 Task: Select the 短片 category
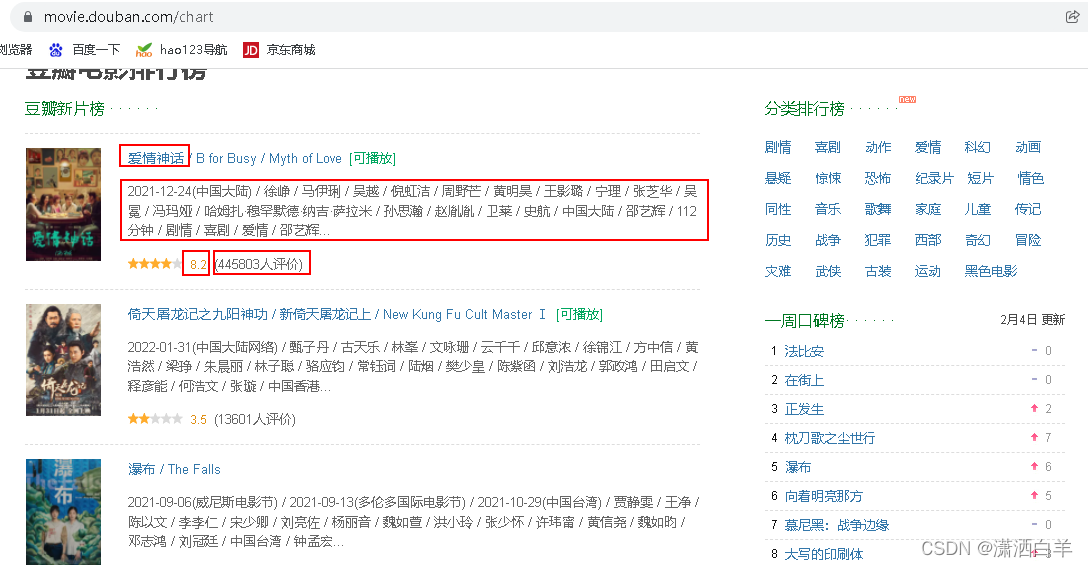click(980, 178)
